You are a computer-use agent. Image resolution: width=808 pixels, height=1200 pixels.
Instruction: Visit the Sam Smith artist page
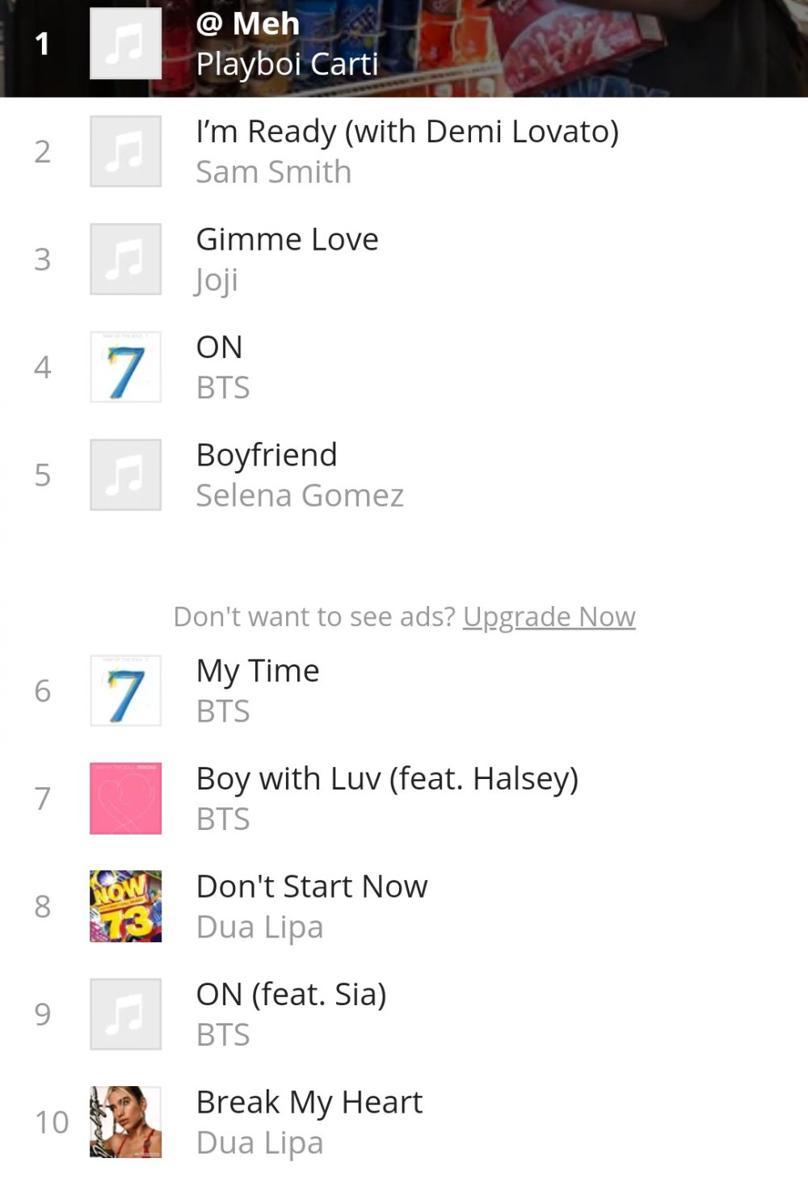pos(274,172)
